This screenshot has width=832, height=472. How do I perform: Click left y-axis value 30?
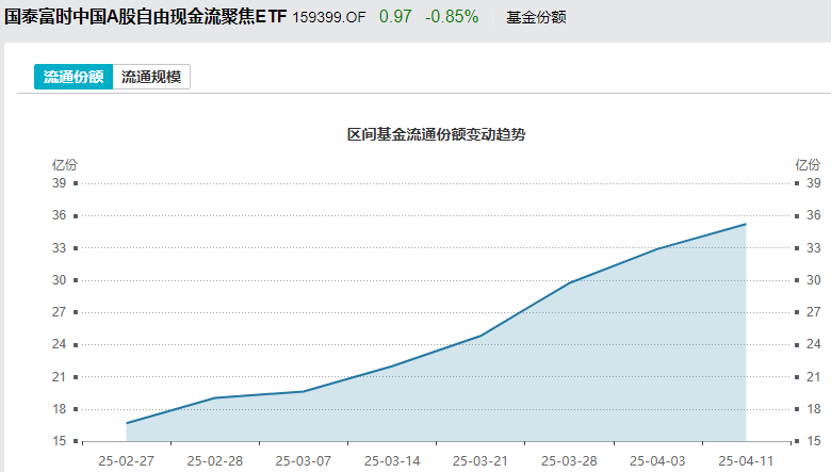pyautogui.click(x=59, y=280)
